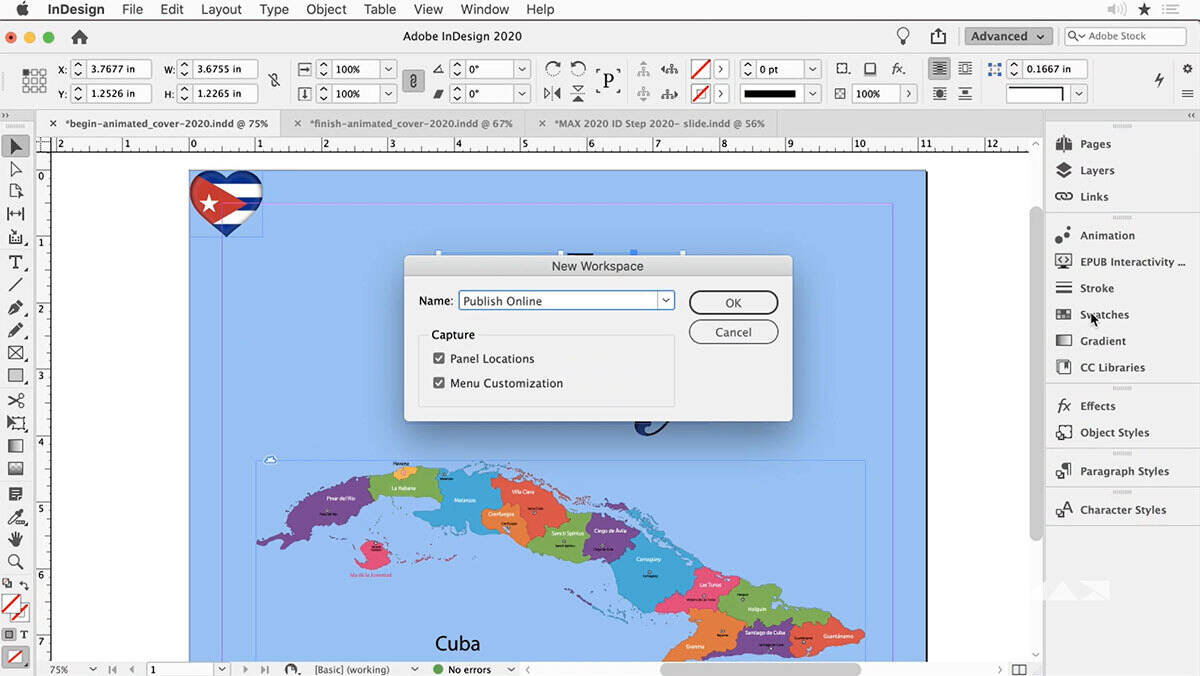Click the Home icon

(80, 37)
